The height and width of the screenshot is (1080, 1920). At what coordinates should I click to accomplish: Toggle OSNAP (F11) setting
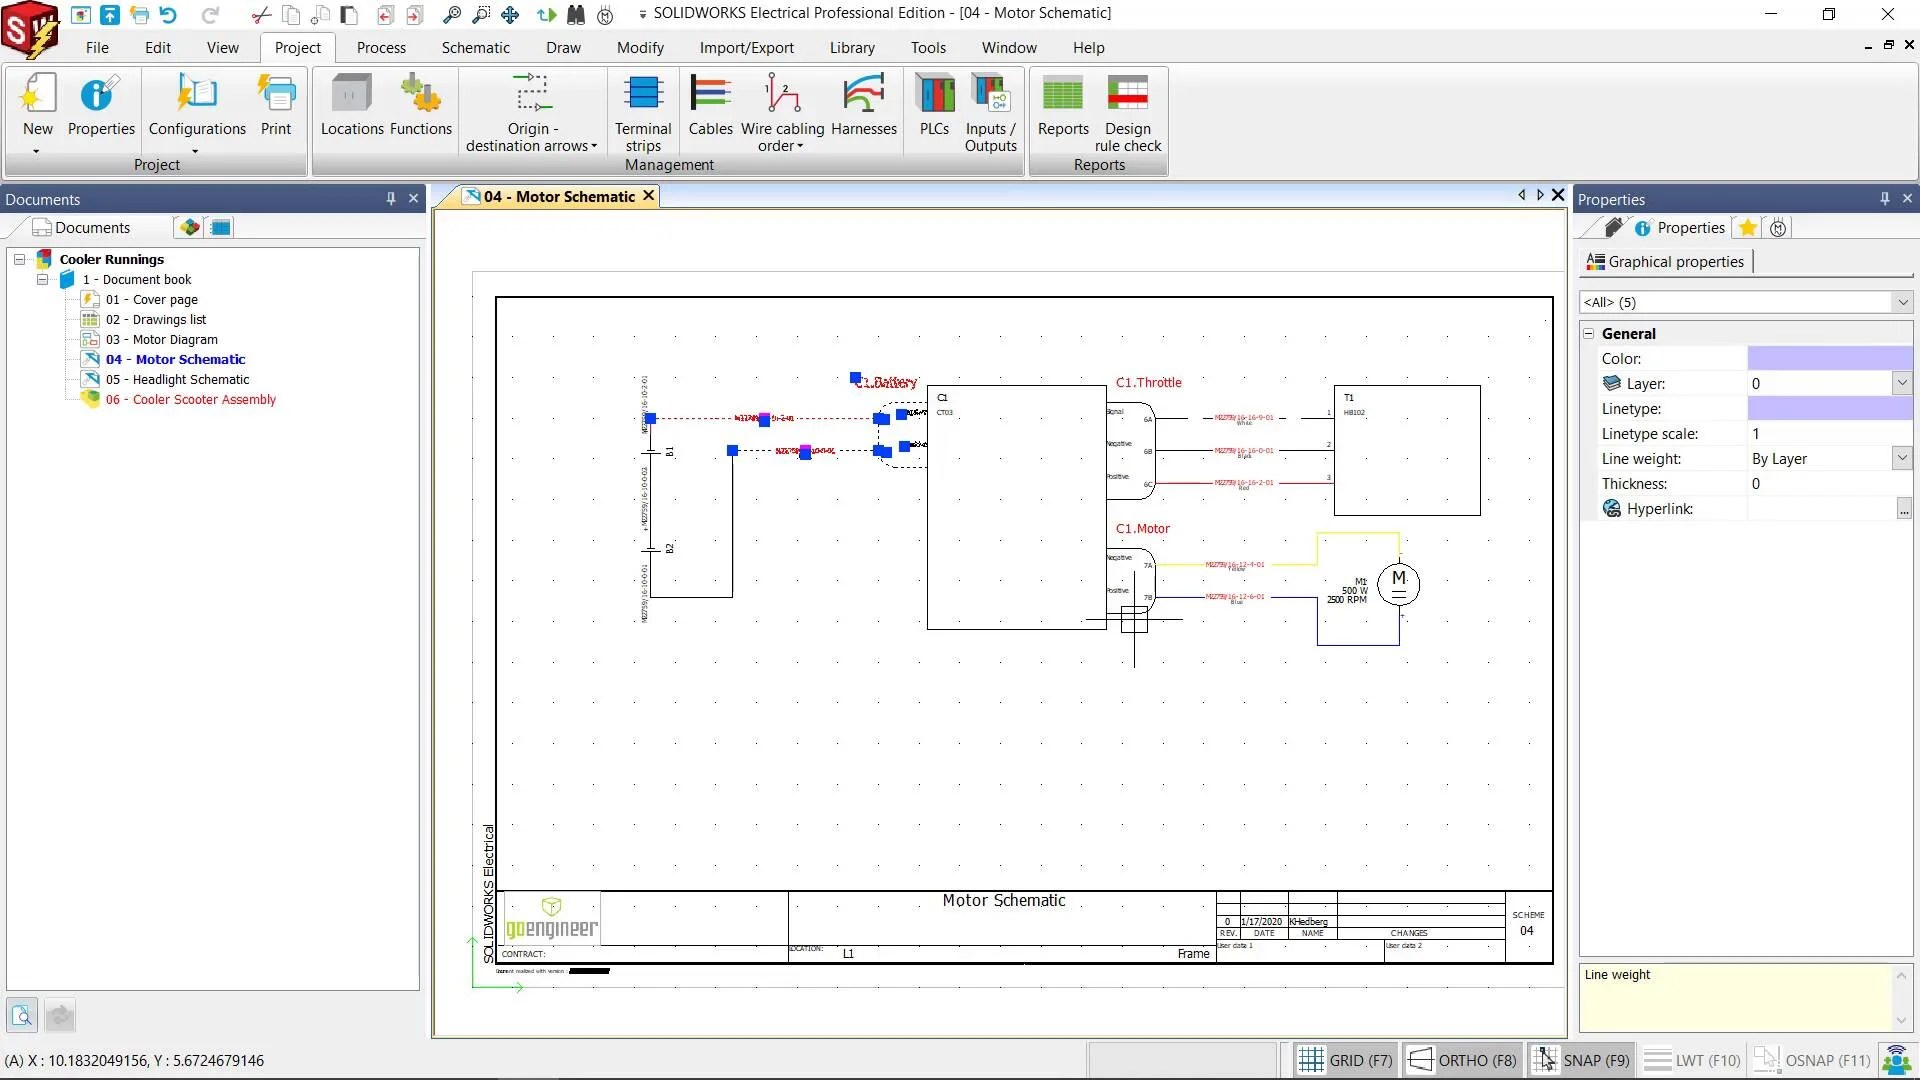pyautogui.click(x=1812, y=1060)
